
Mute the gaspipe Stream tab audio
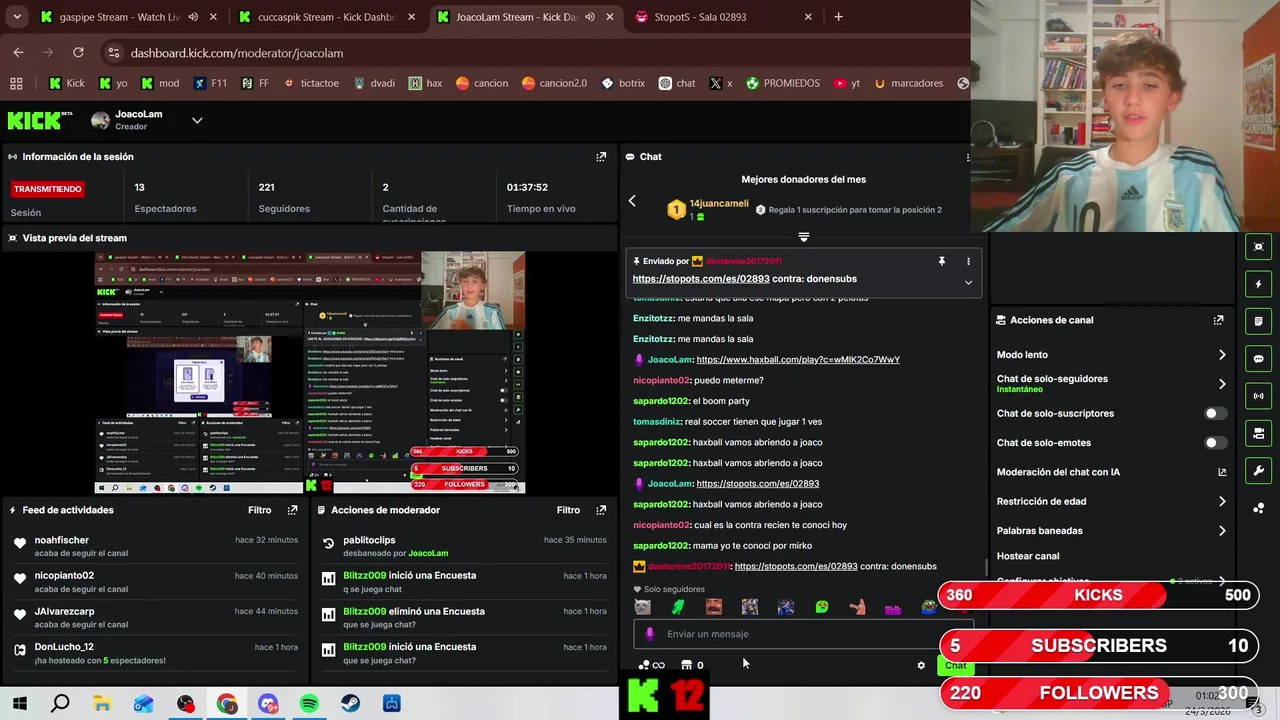193,17
